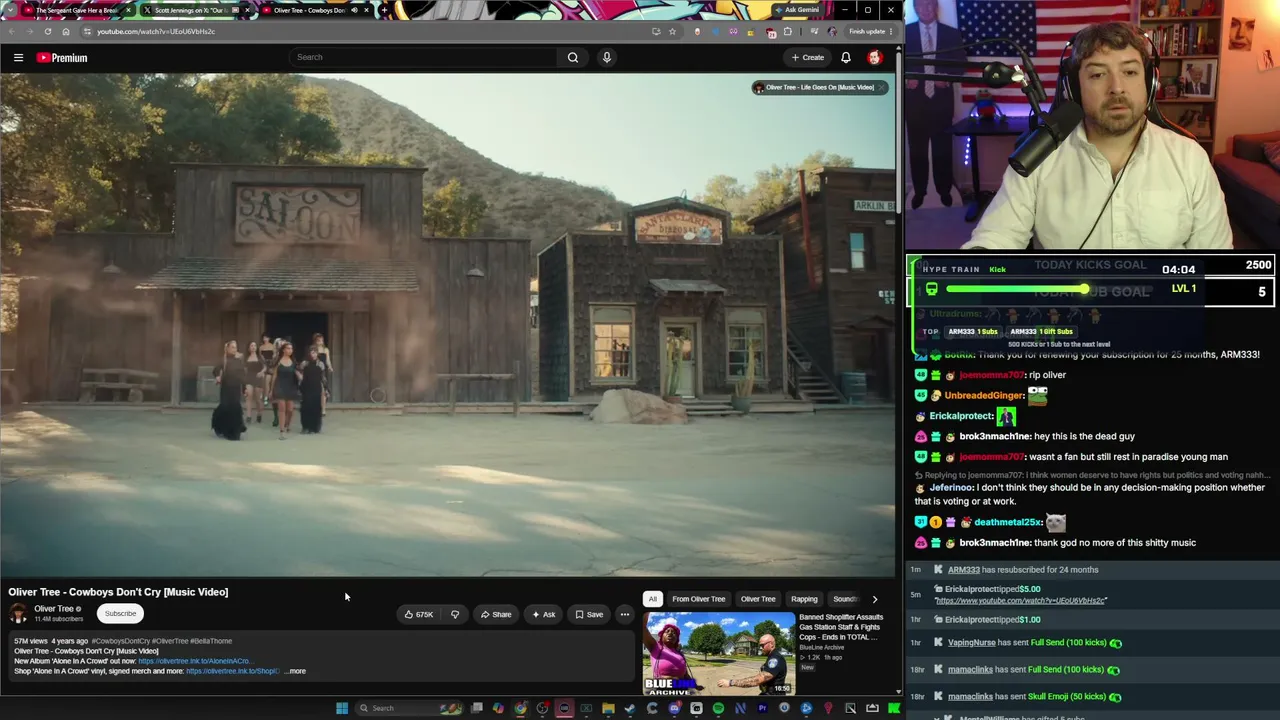
Task: Open a new browser tab
Action: (384, 10)
